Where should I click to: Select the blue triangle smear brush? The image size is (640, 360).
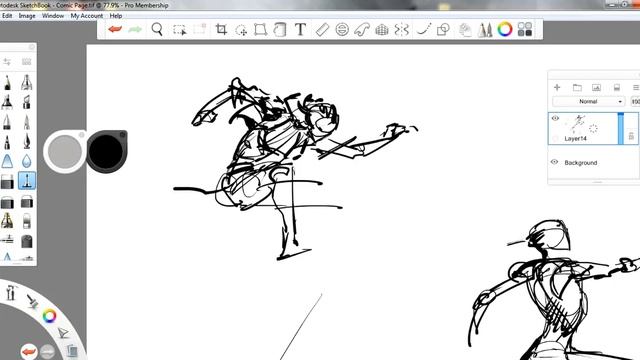[x=7, y=161]
